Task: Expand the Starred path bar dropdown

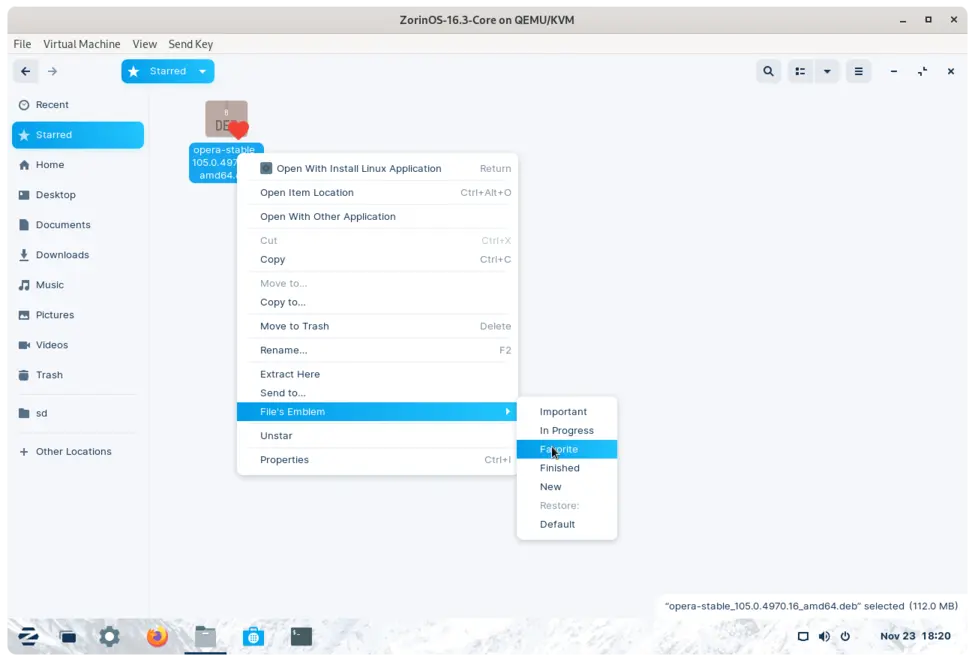Action: [203, 71]
